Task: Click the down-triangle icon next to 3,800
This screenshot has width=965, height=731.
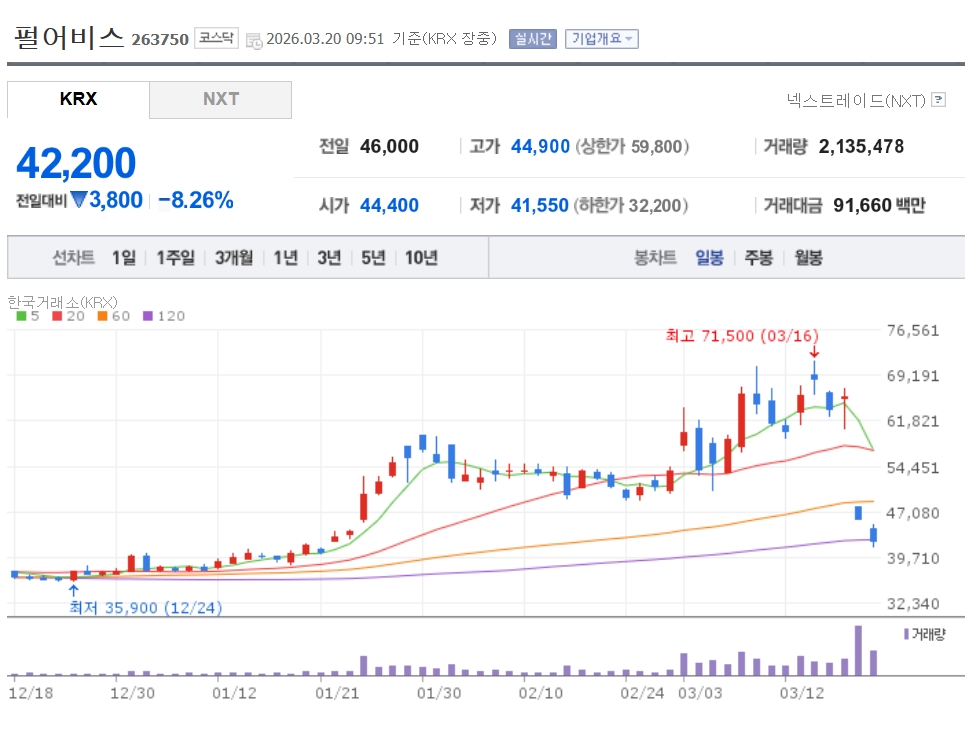Action: point(78,200)
